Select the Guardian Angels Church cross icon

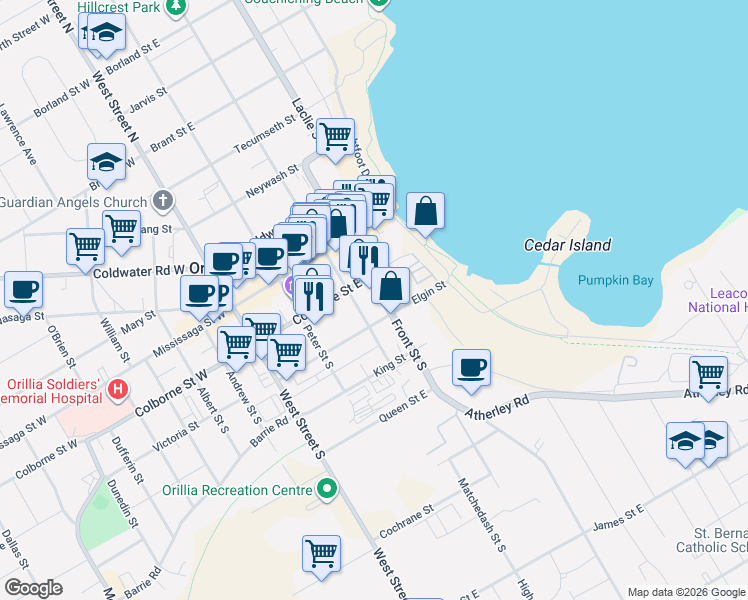pos(163,200)
